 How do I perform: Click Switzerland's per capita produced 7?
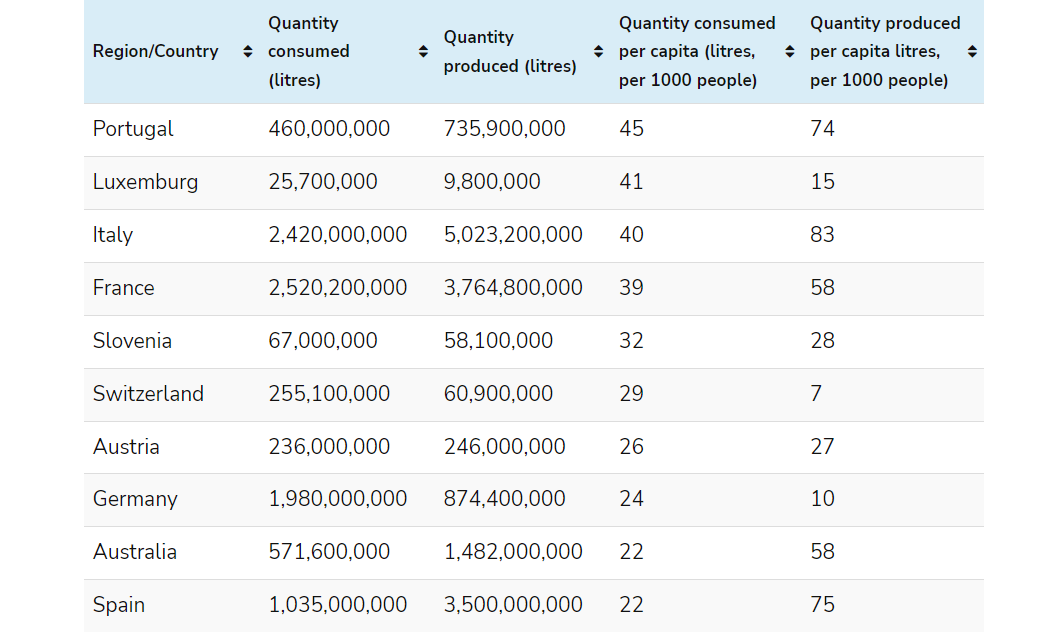pos(816,394)
